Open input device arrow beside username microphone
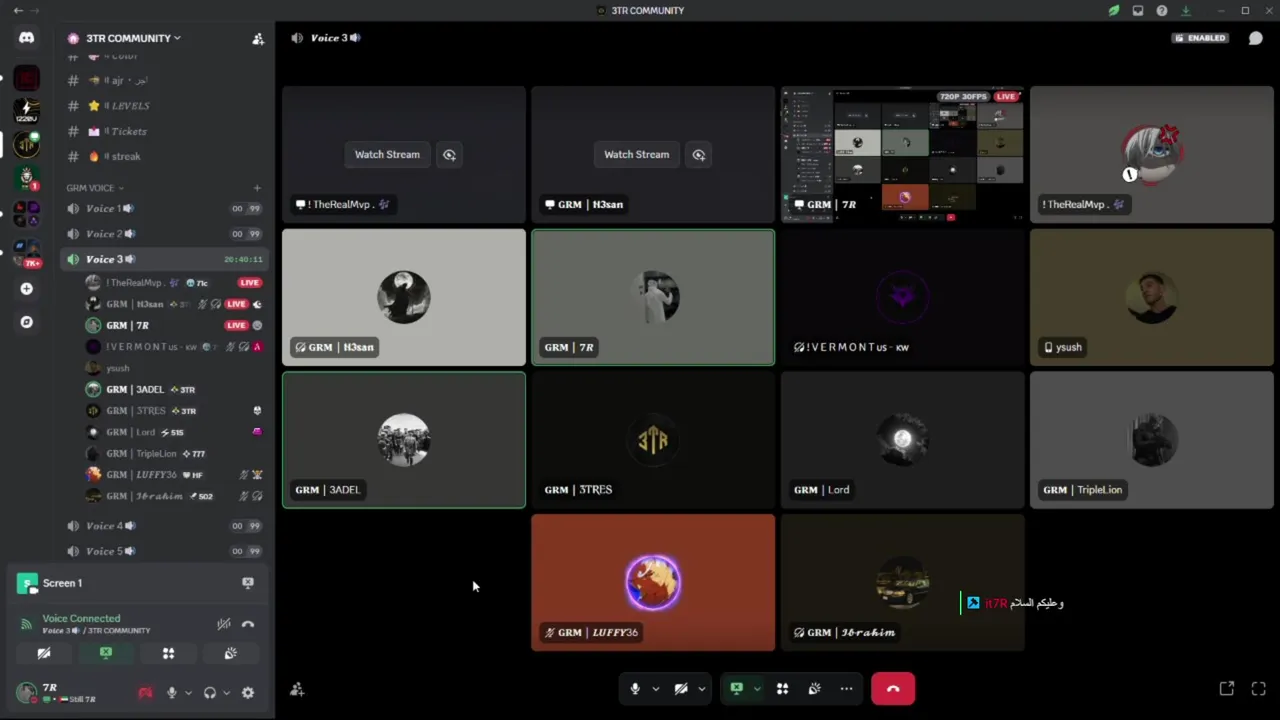 click(187, 692)
